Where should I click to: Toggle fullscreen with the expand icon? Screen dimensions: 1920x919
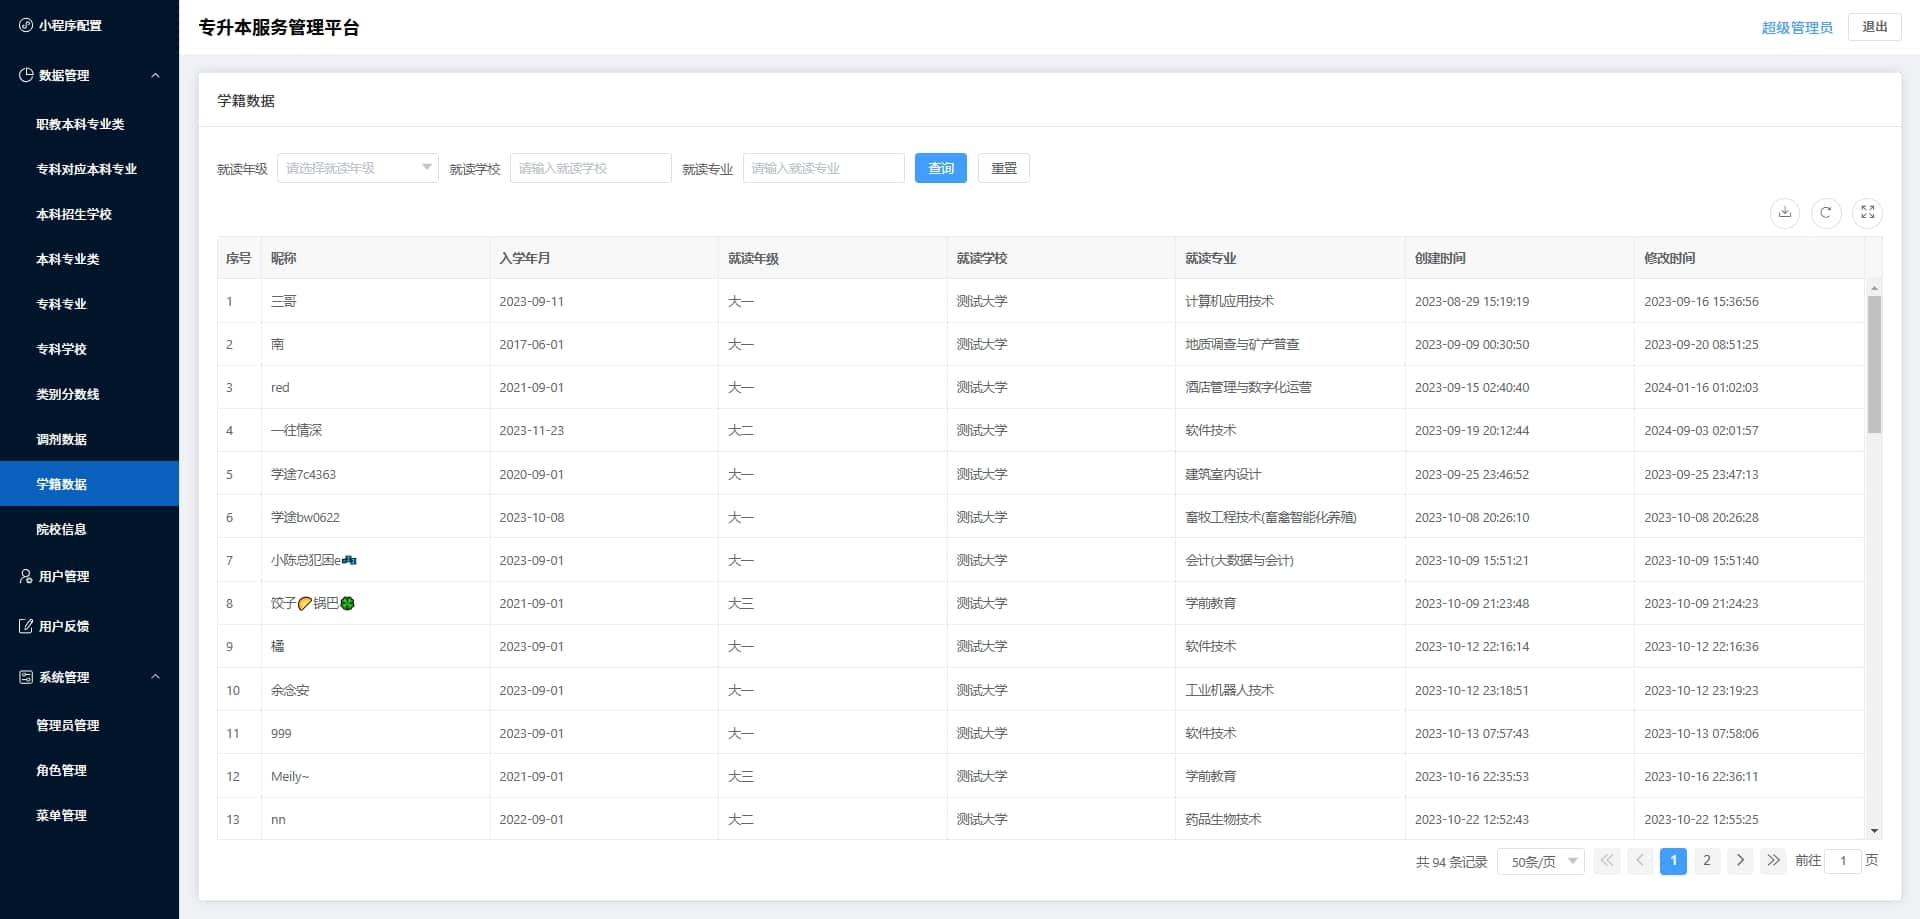pos(1867,212)
